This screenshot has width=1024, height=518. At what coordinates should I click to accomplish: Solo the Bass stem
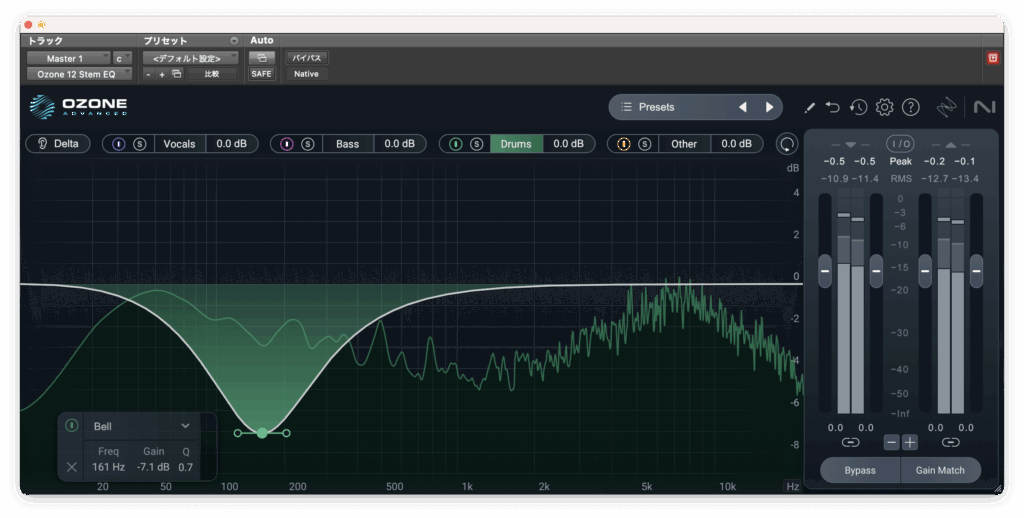point(308,144)
